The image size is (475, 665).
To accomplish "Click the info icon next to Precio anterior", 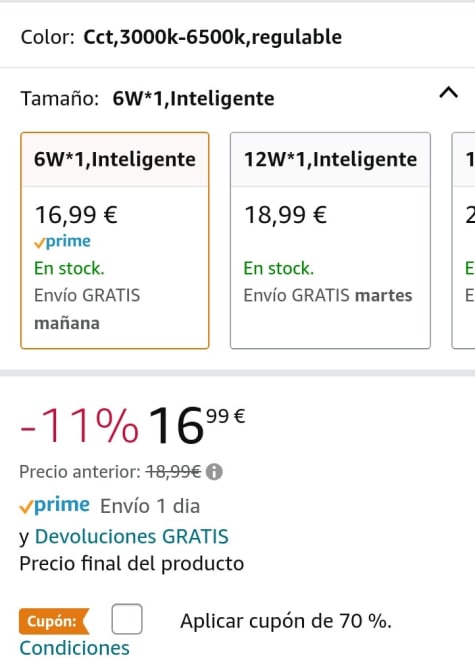I will coord(214,472).
